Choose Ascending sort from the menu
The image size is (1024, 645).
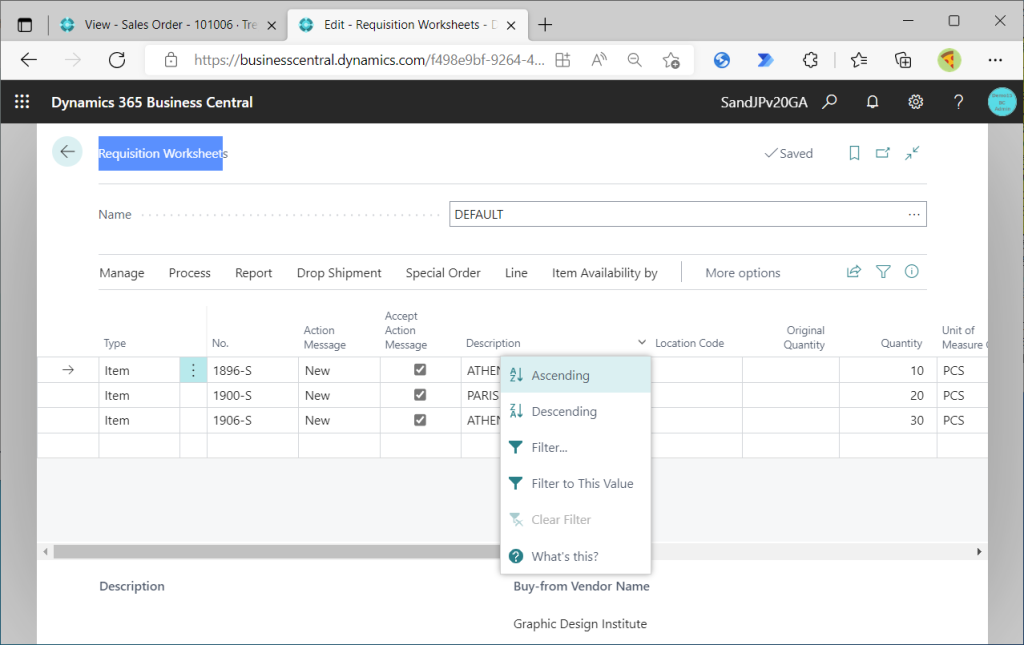pyautogui.click(x=575, y=375)
